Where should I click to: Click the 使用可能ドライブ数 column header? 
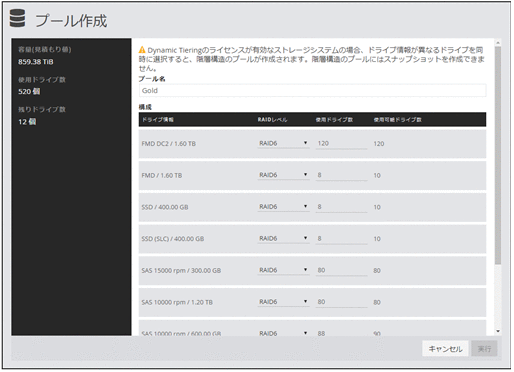(398, 120)
